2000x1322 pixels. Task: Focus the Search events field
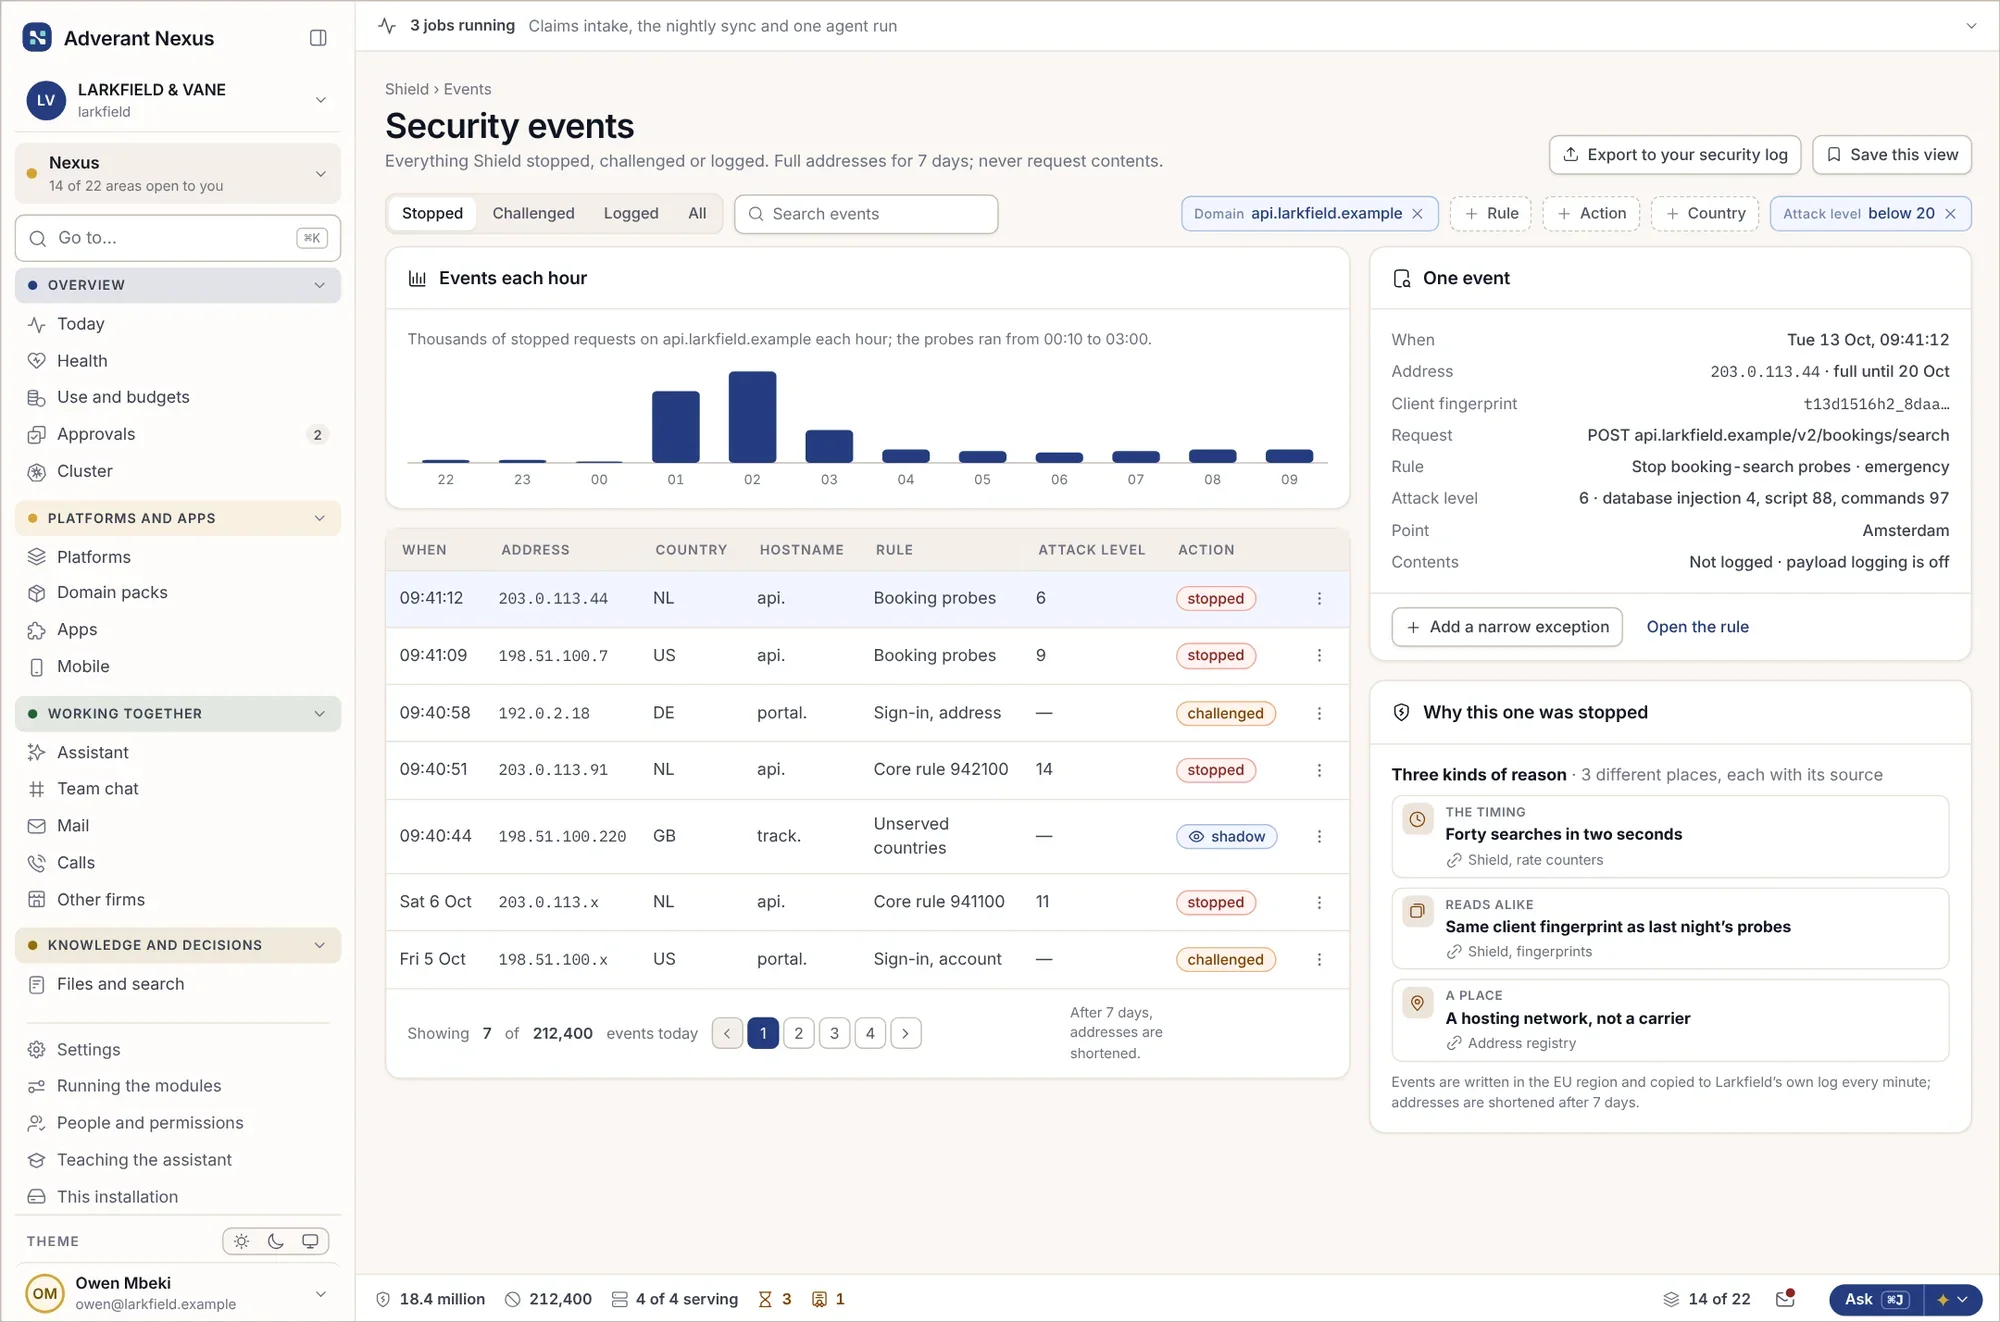tap(866, 214)
